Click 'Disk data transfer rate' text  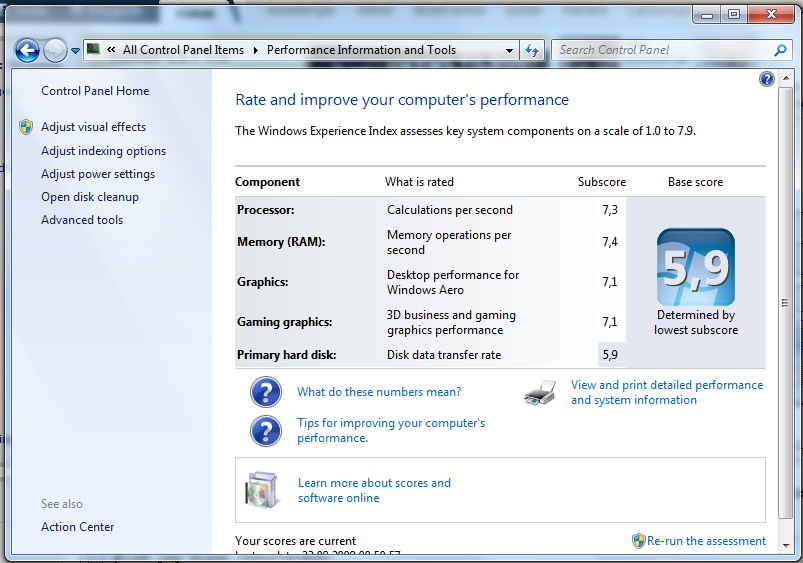pyautogui.click(x=444, y=355)
